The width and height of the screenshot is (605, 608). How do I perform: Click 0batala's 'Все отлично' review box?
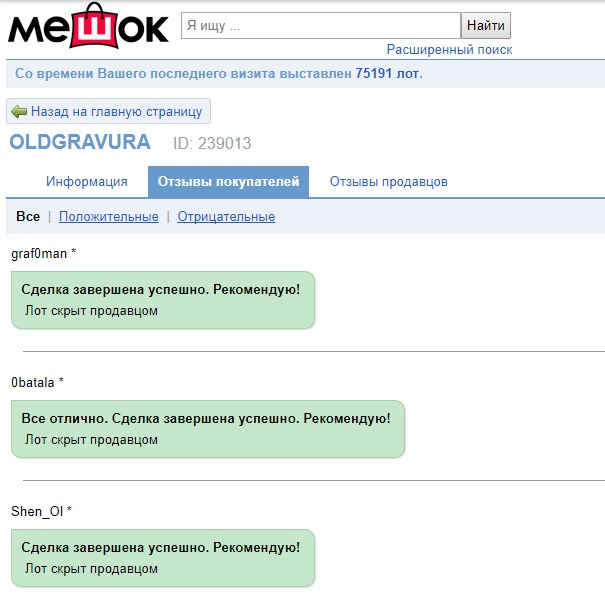[x=208, y=429]
